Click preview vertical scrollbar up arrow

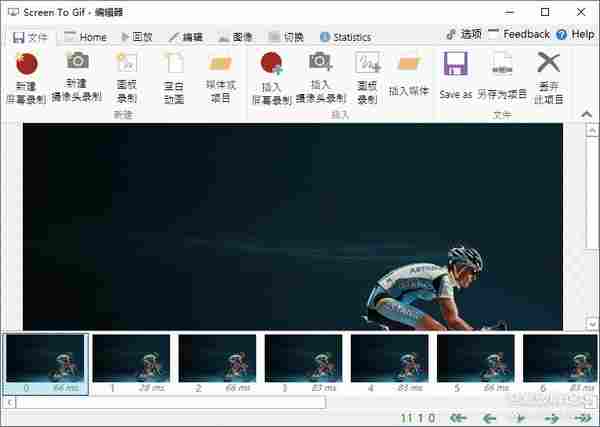coord(592,131)
